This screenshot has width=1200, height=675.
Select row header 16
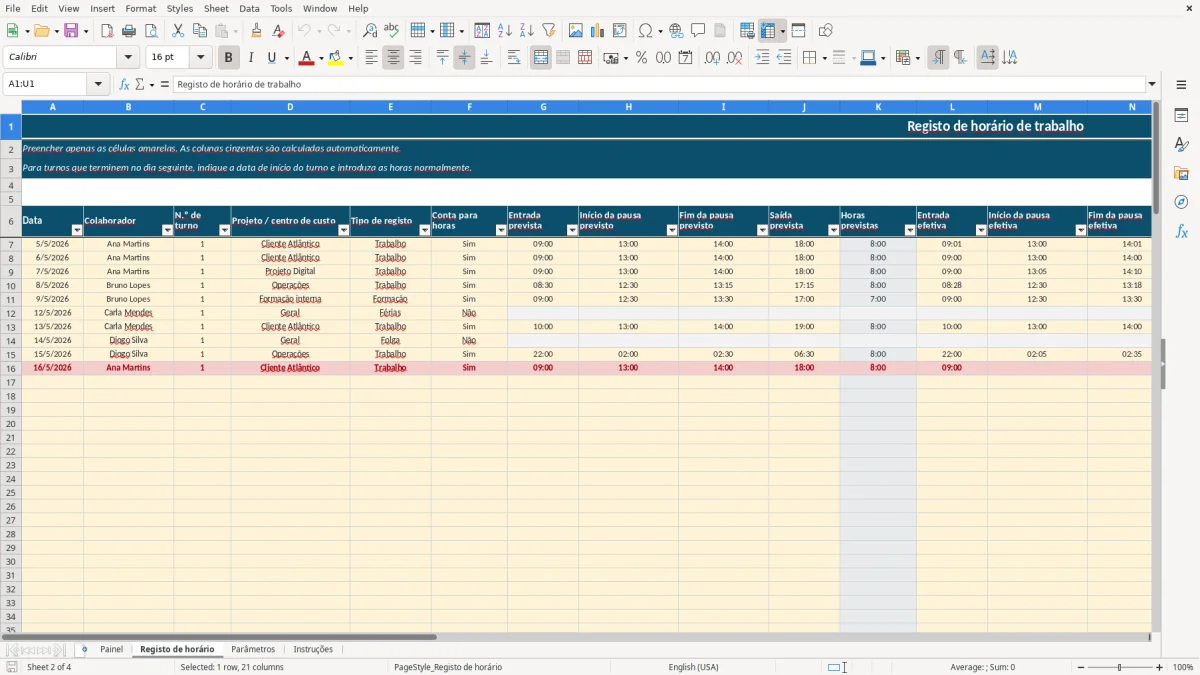tap(11, 368)
